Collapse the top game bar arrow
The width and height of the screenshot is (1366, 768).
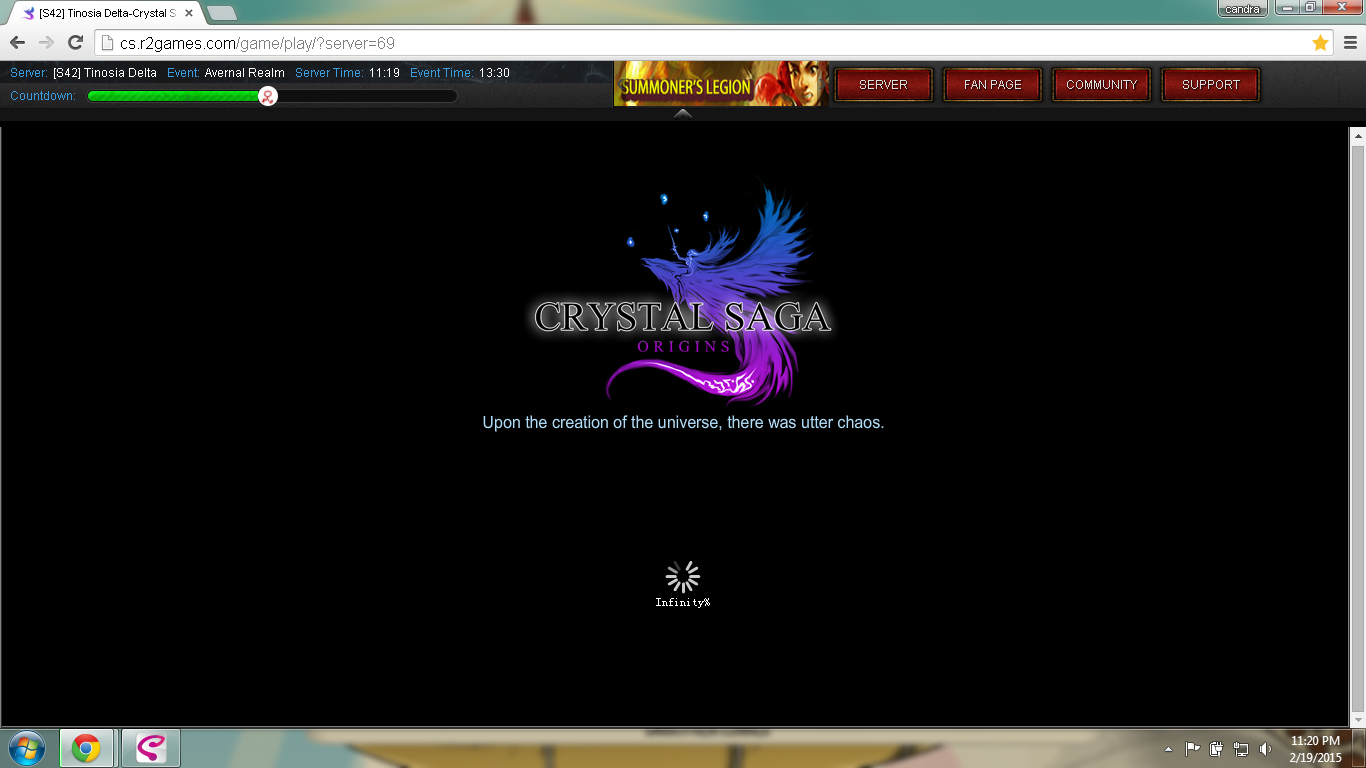(x=682, y=113)
